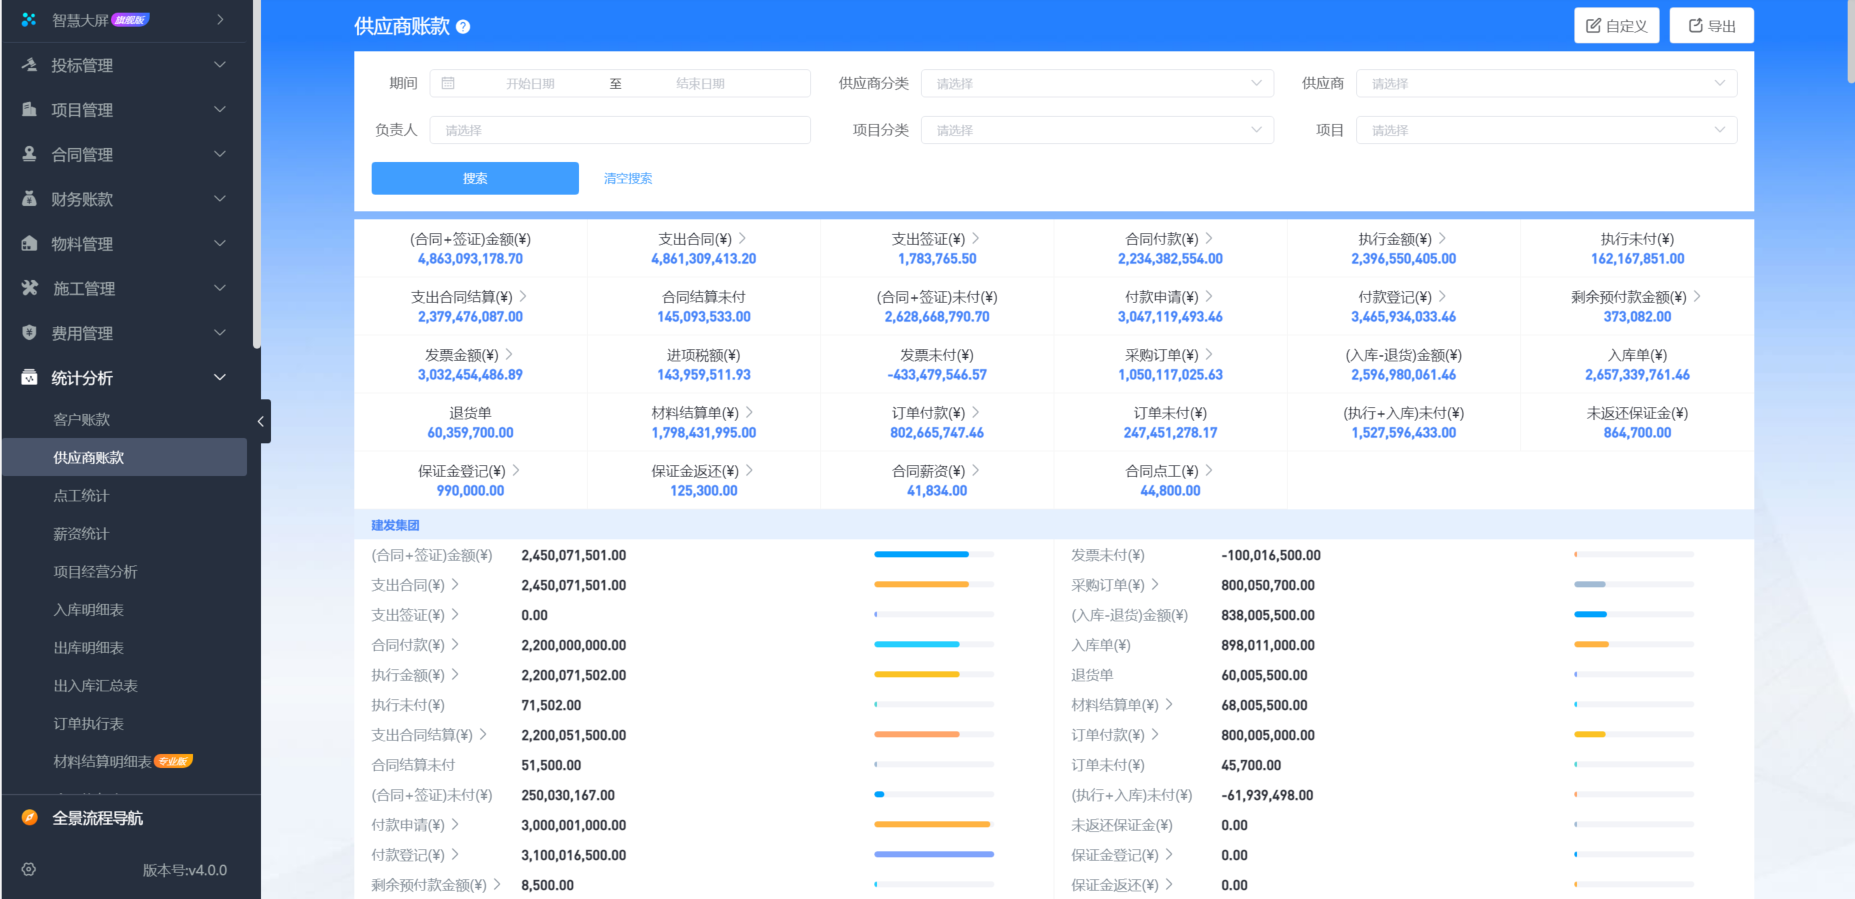
Task: Click the help icon beside 供应商账款 title
Action: pyautogui.click(x=463, y=27)
